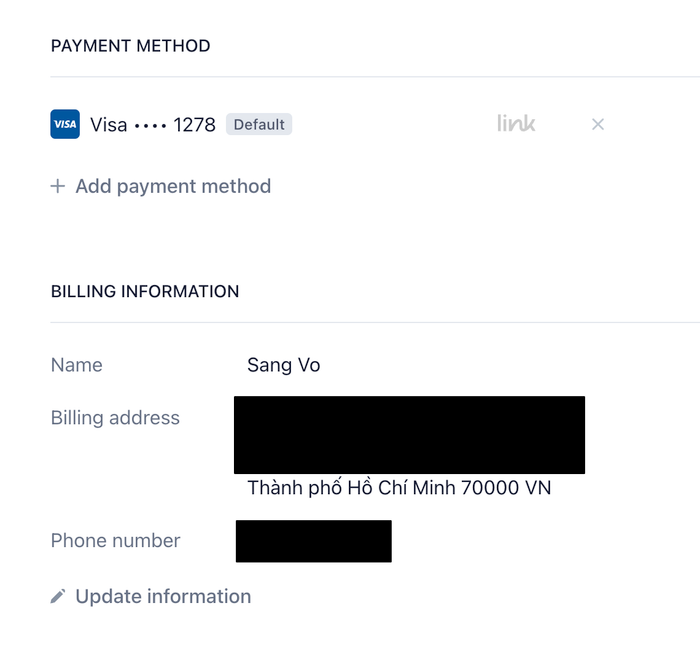The image size is (700, 651).
Task: Click the Name field label
Action: coord(77,365)
